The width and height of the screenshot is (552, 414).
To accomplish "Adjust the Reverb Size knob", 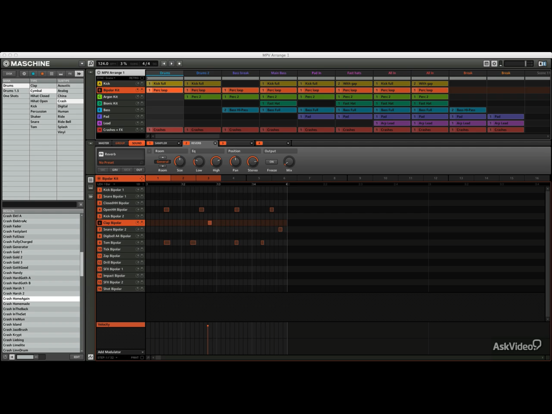I will (180, 162).
